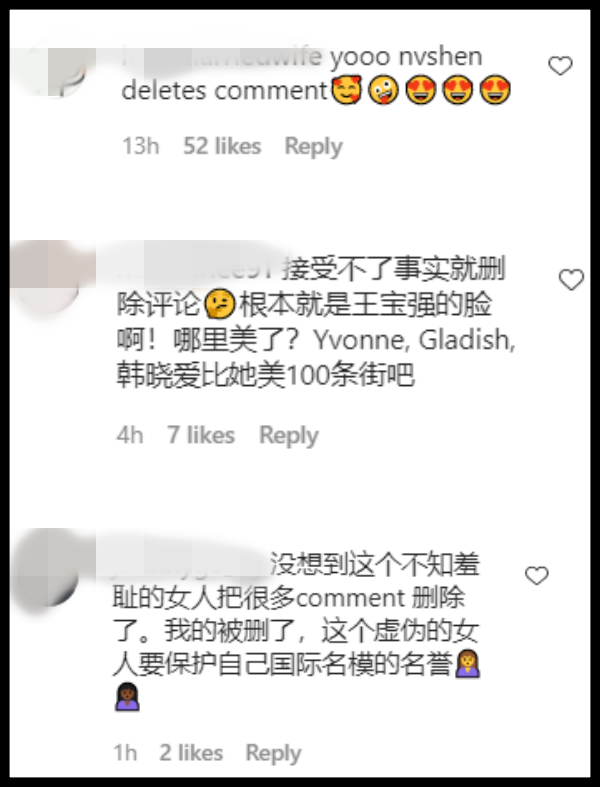View the list of 52 likes
600x787 pixels.
222,146
